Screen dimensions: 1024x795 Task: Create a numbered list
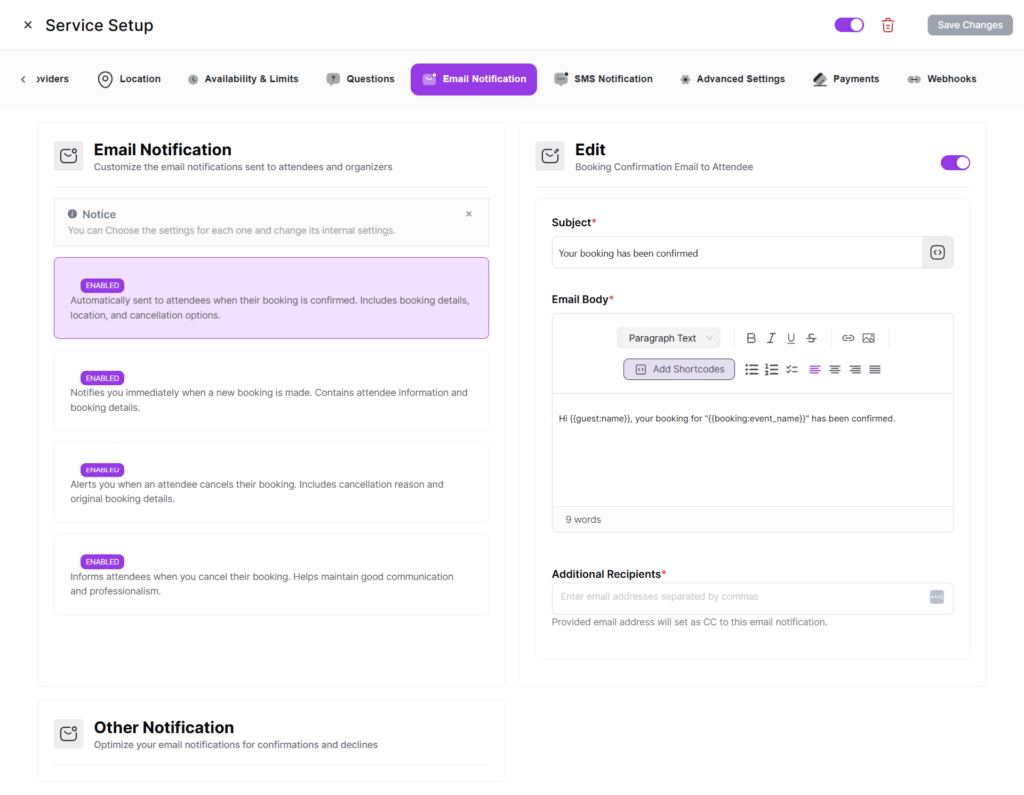771,369
